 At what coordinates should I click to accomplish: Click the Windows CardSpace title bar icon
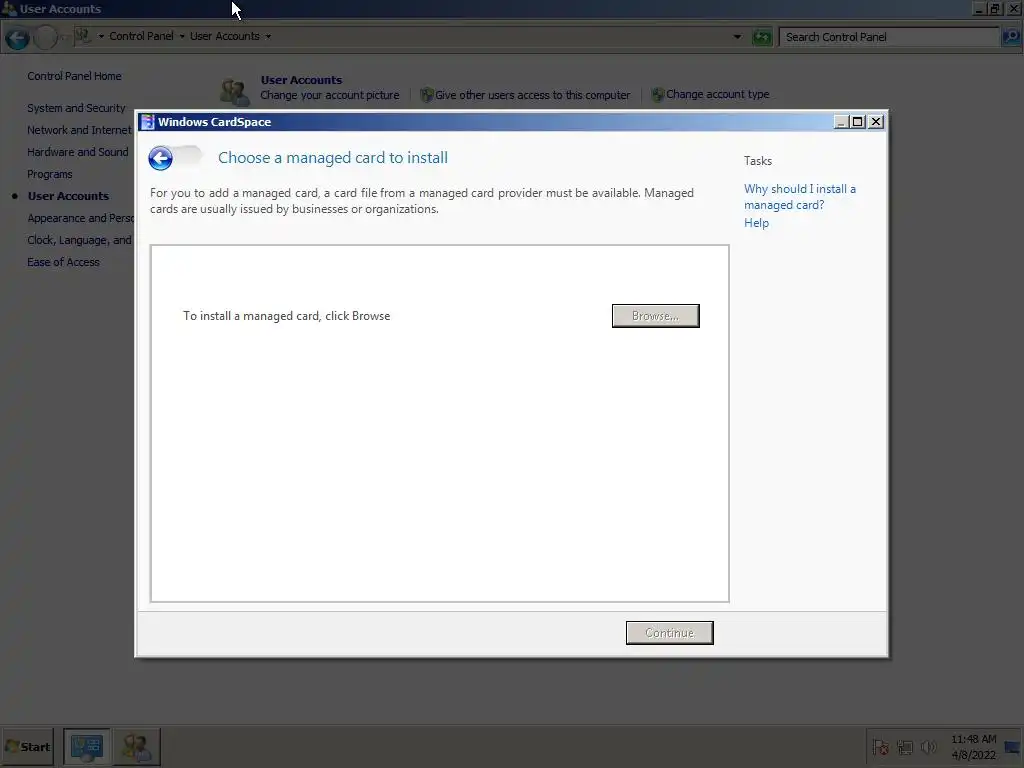tap(148, 122)
